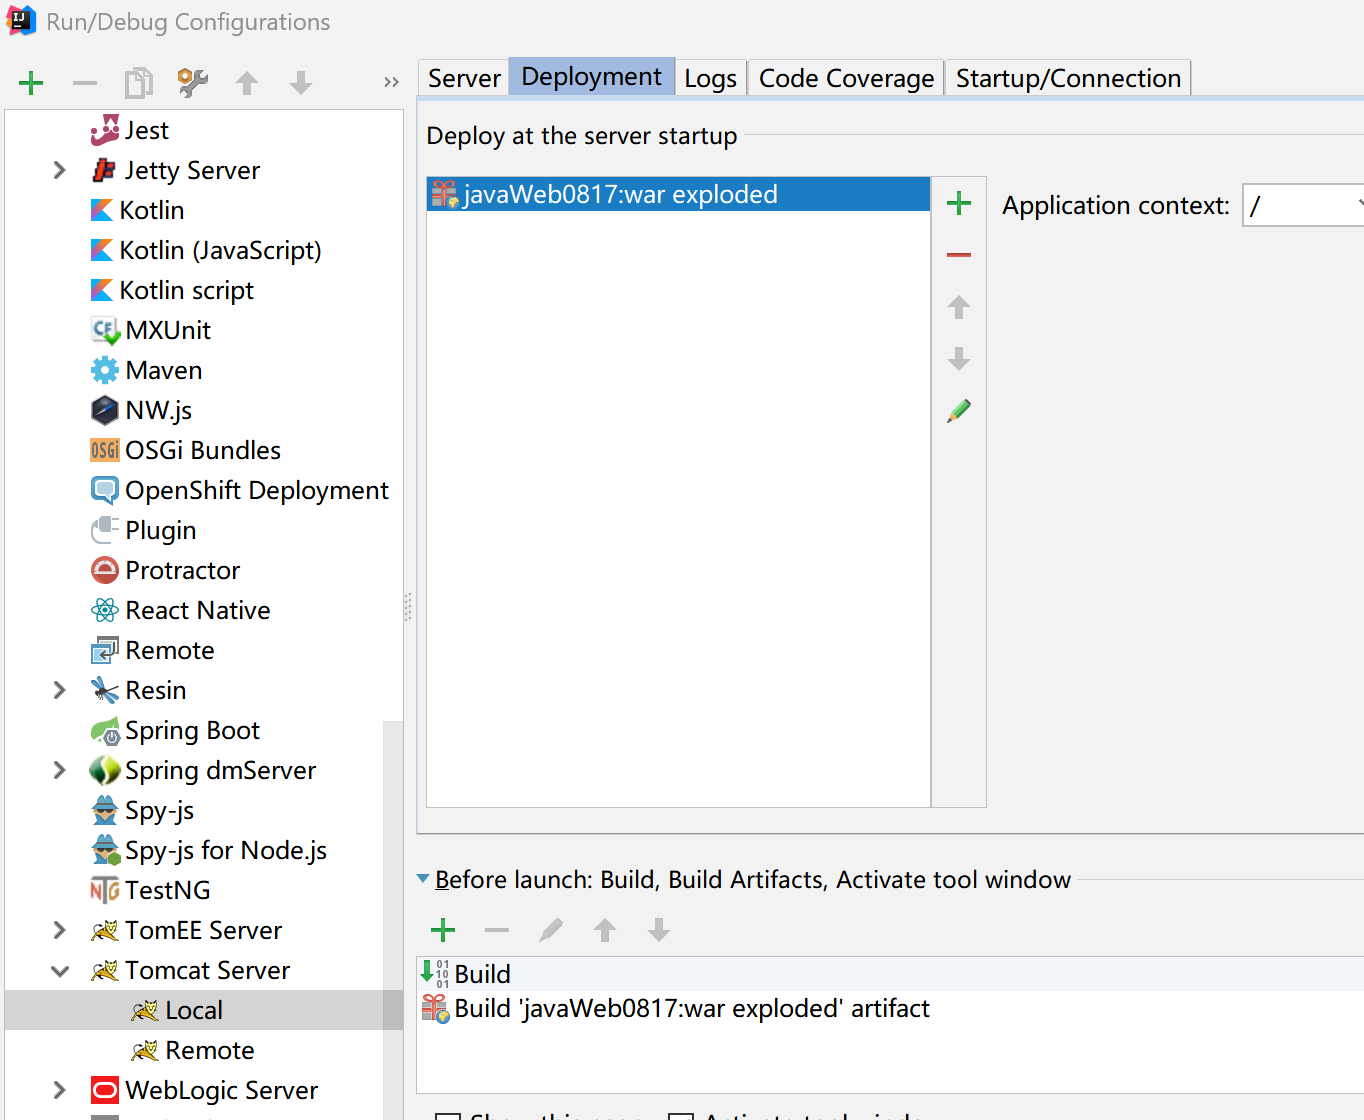1364x1120 pixels.
Task: Remove the deployment artifact using the red minus
Action: (959, 255)
